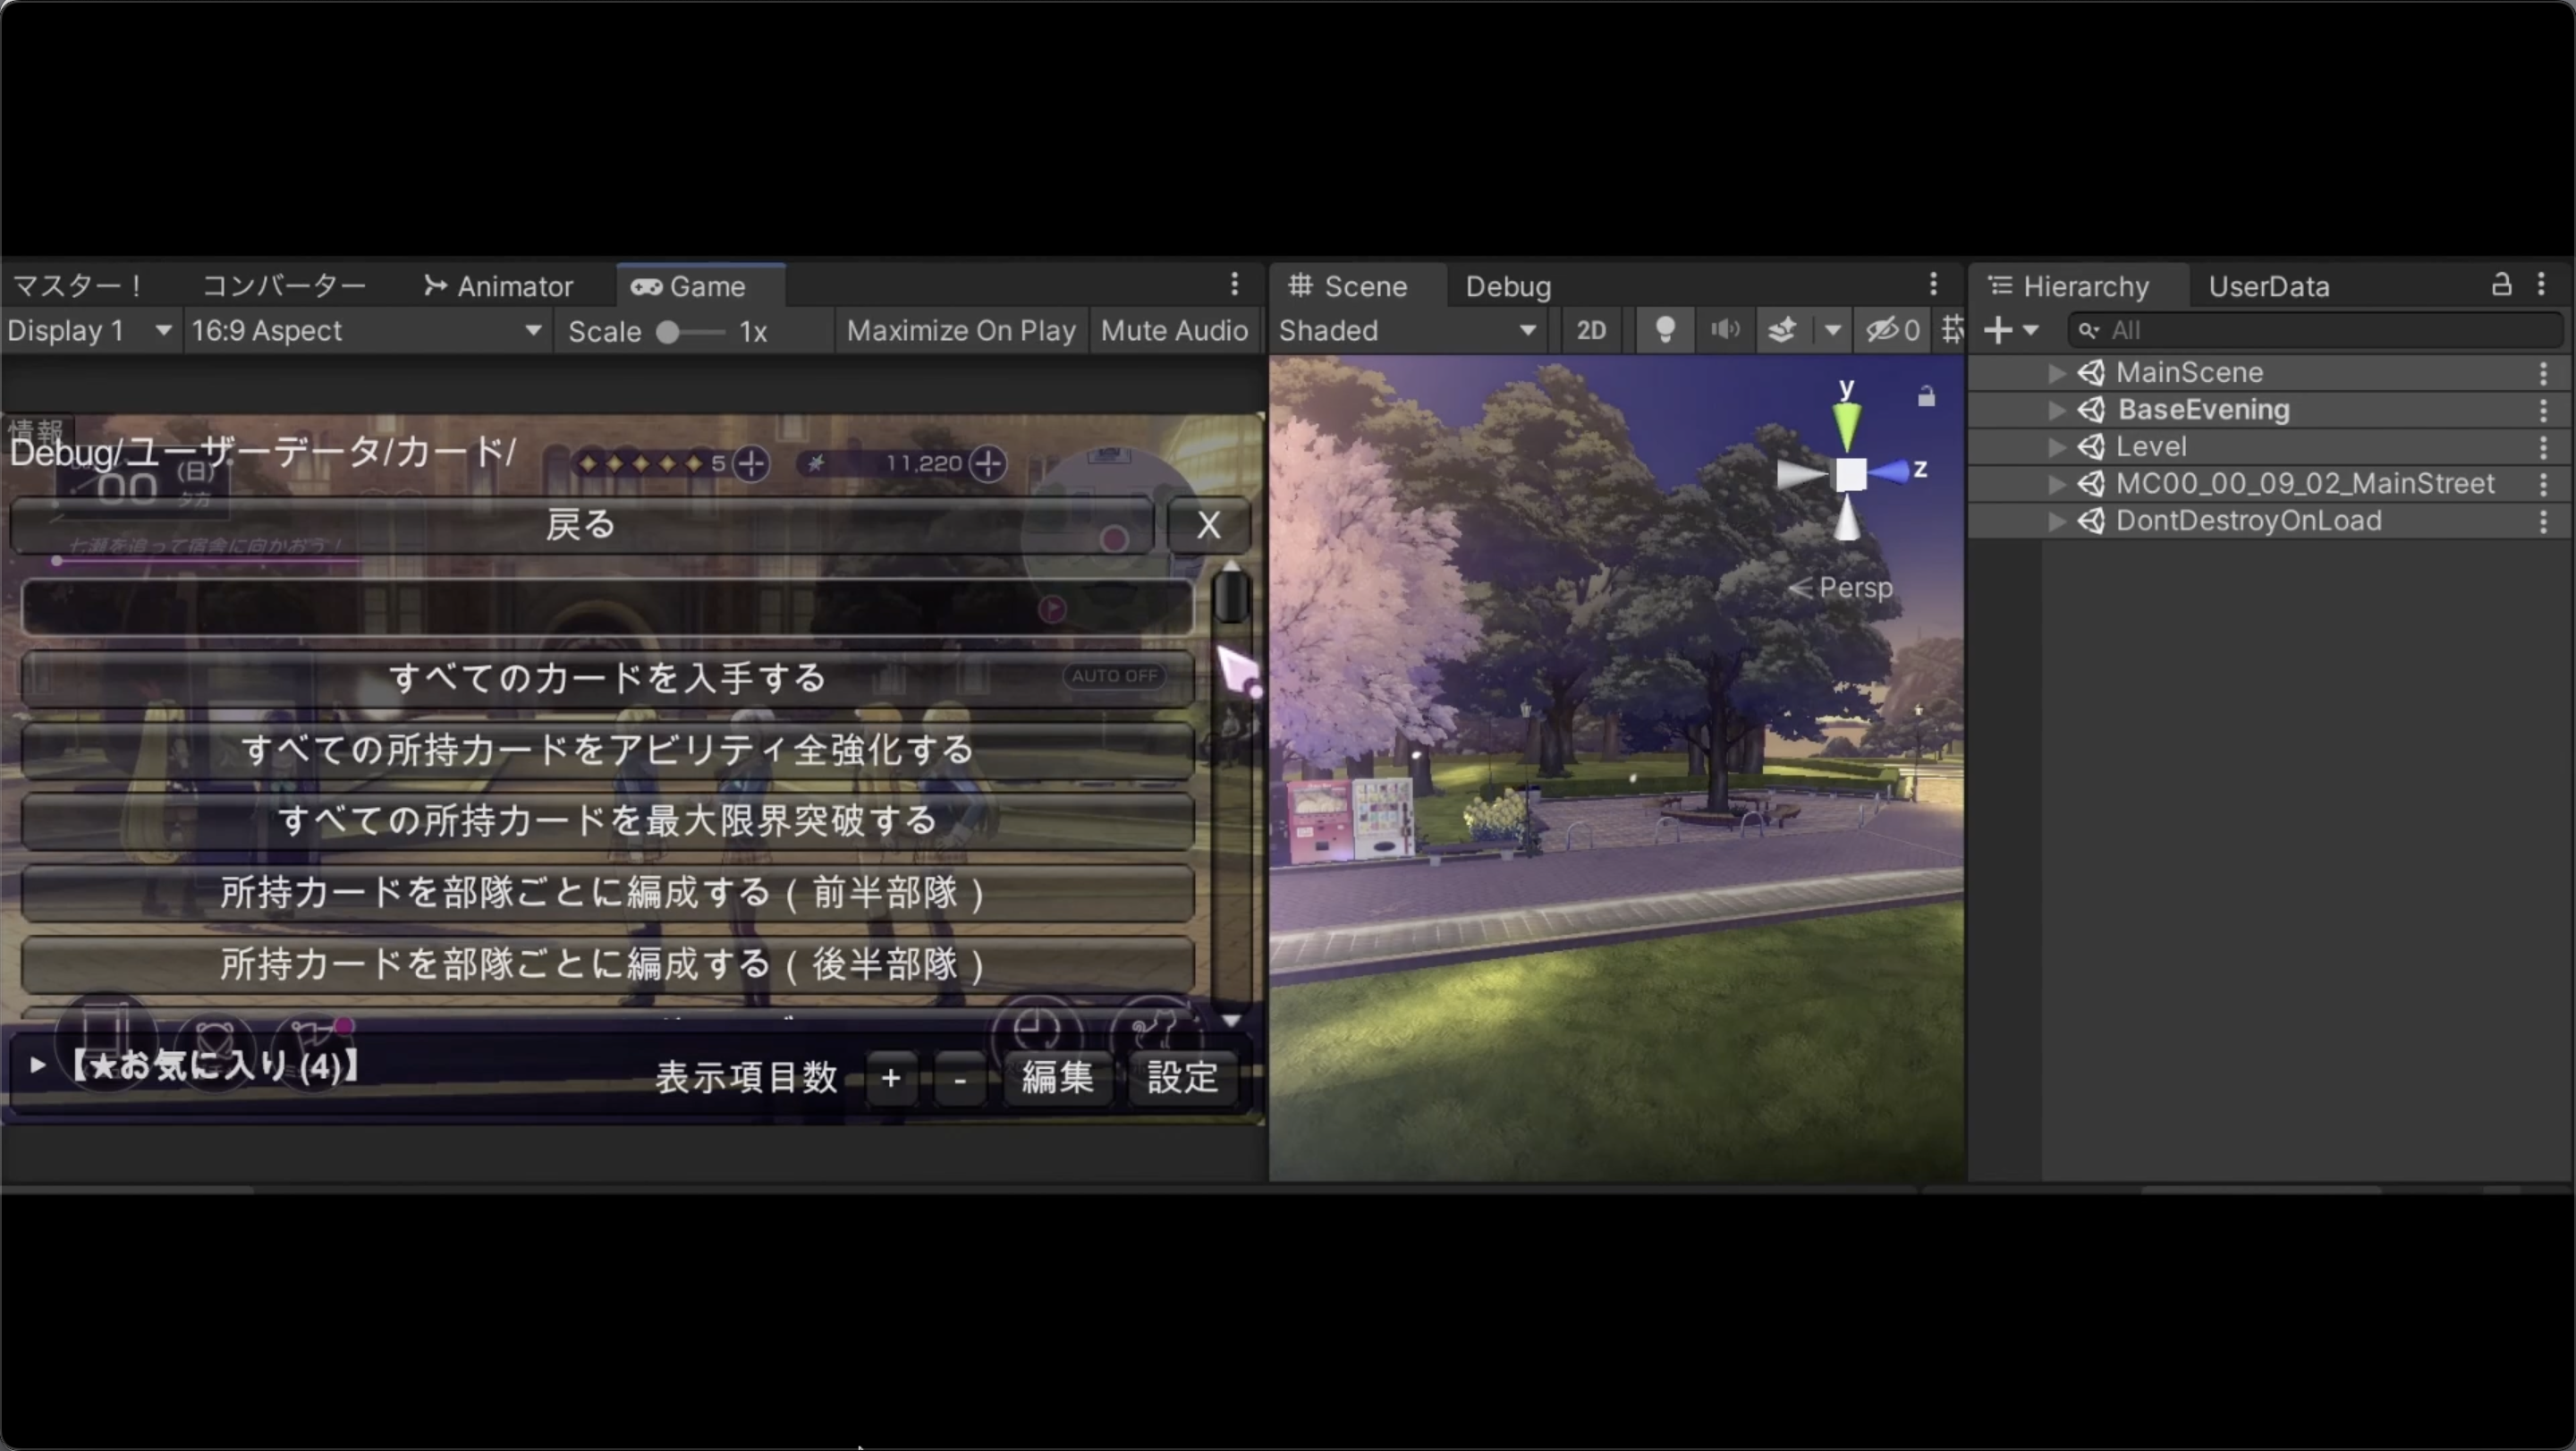
Task: Click the scene view lock icon
Action: tap(1925, 397)
